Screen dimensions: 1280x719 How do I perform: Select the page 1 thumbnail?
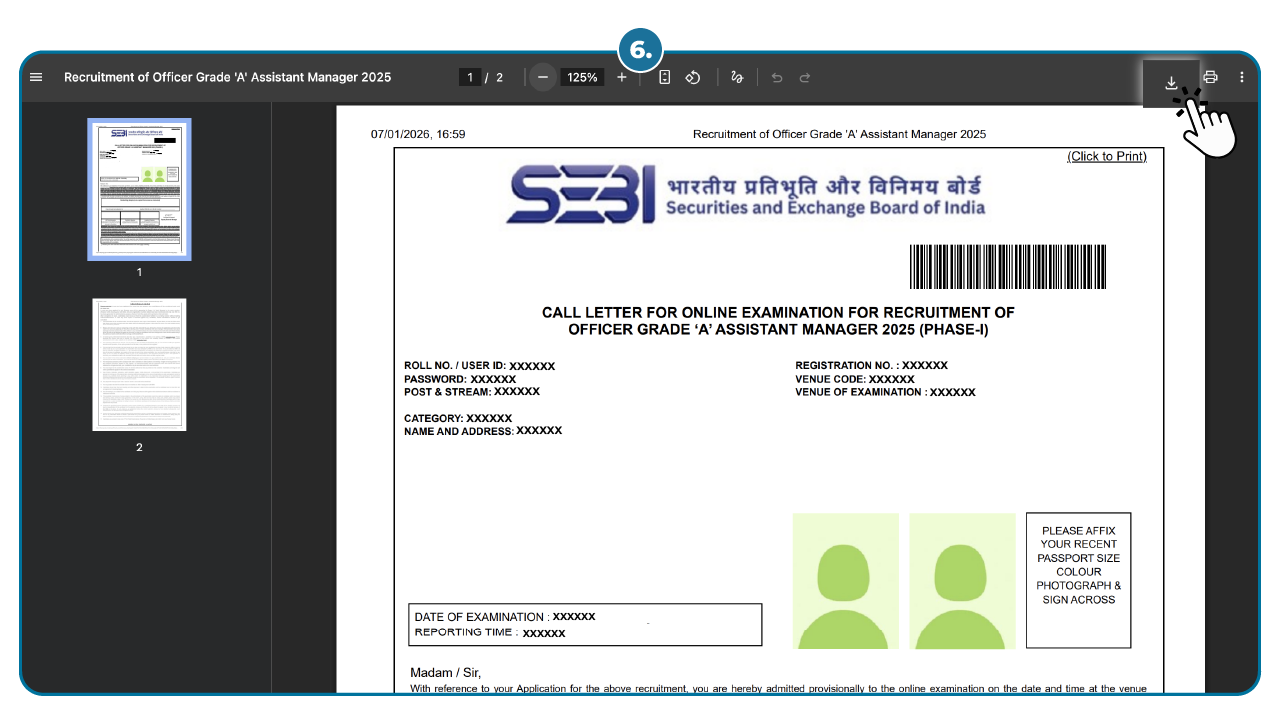point(139,189)
